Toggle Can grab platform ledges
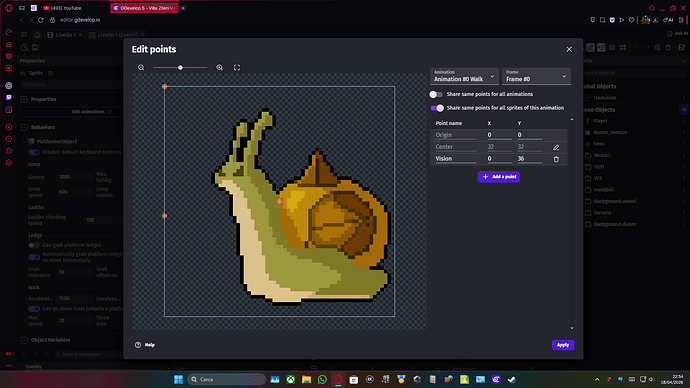Image resolution: width=690 pixels, height=388 pixels. [34, 245]
